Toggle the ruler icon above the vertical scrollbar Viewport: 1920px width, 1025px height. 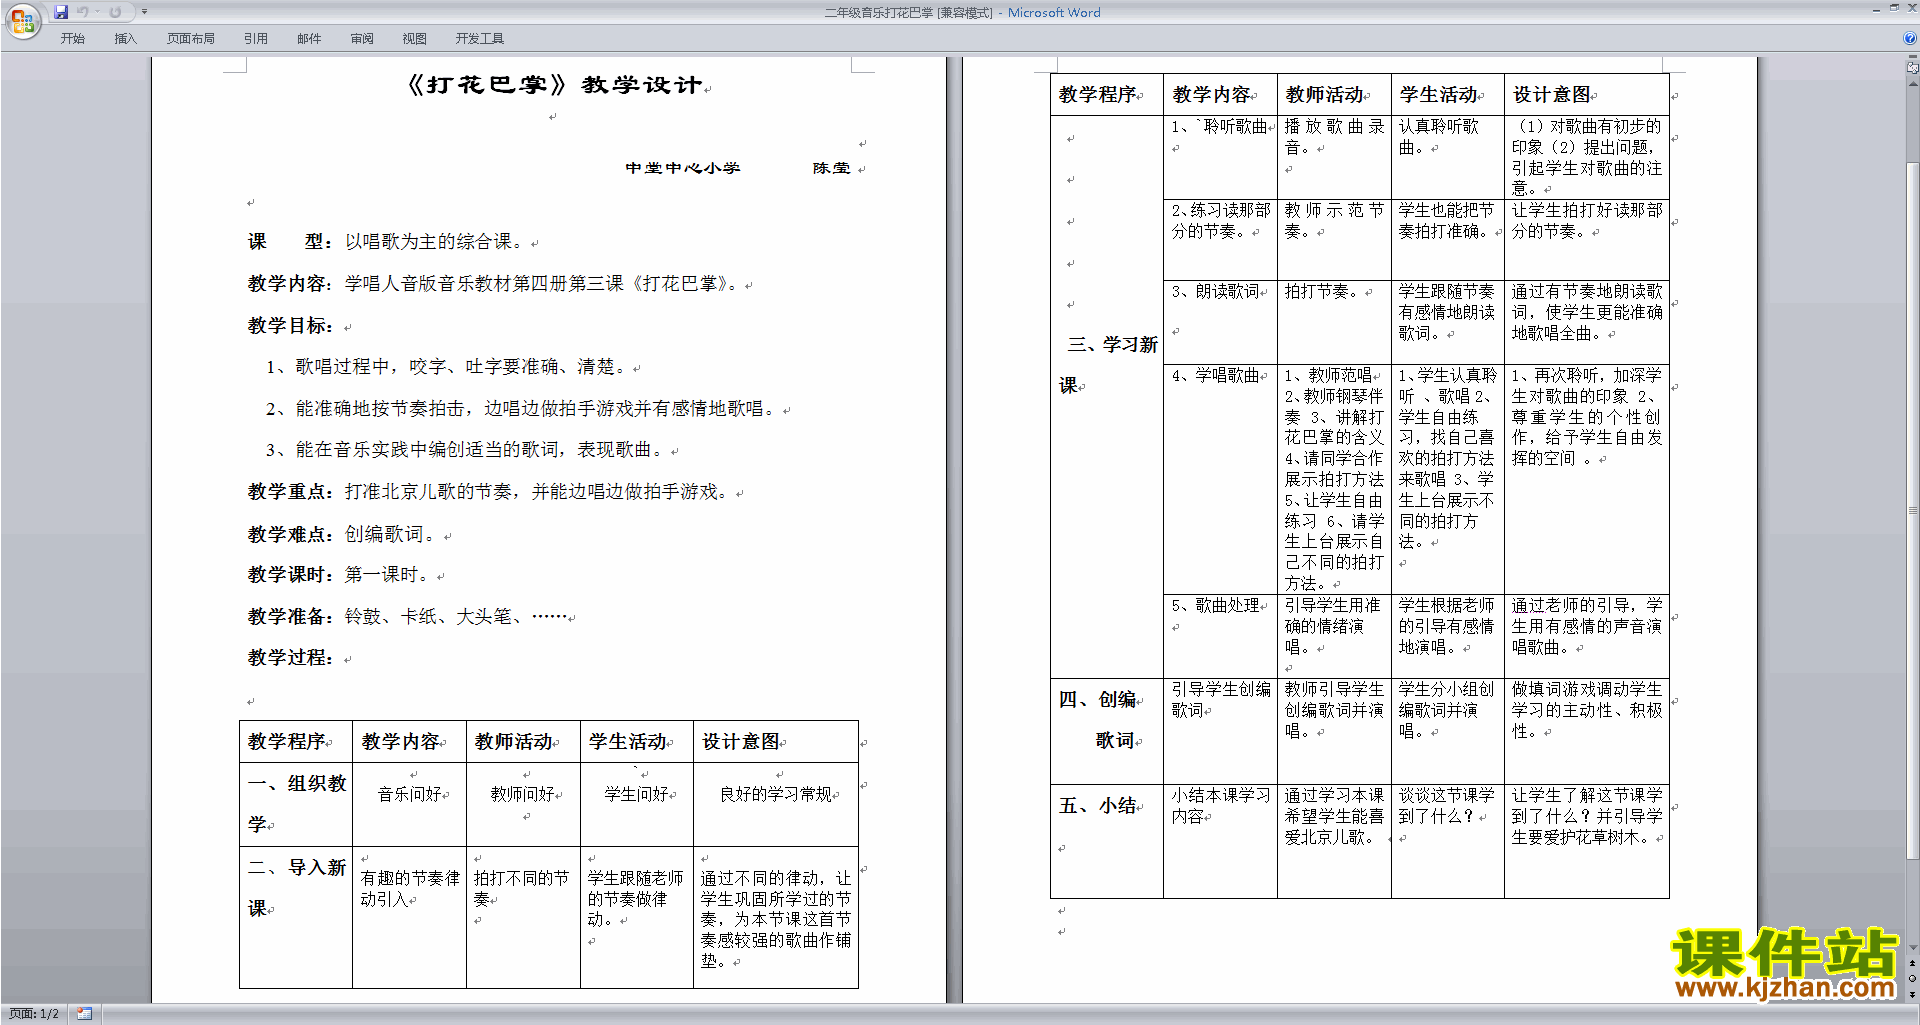click(1913, 68)
